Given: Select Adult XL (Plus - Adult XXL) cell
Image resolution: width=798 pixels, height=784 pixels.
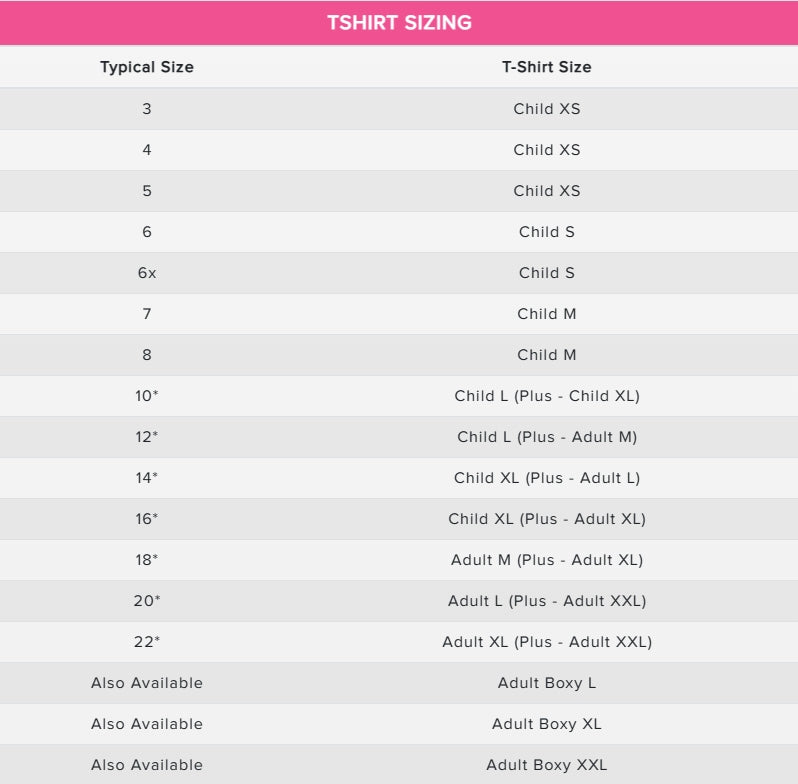Looking at the screenshot, I should tap(546, 641).
